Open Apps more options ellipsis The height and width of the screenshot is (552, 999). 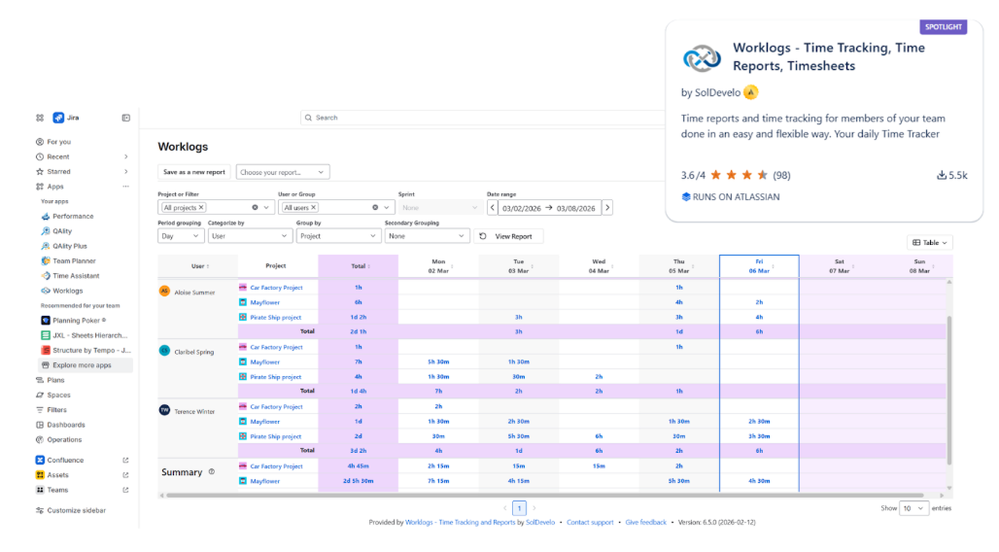click(x=126, y=187)
